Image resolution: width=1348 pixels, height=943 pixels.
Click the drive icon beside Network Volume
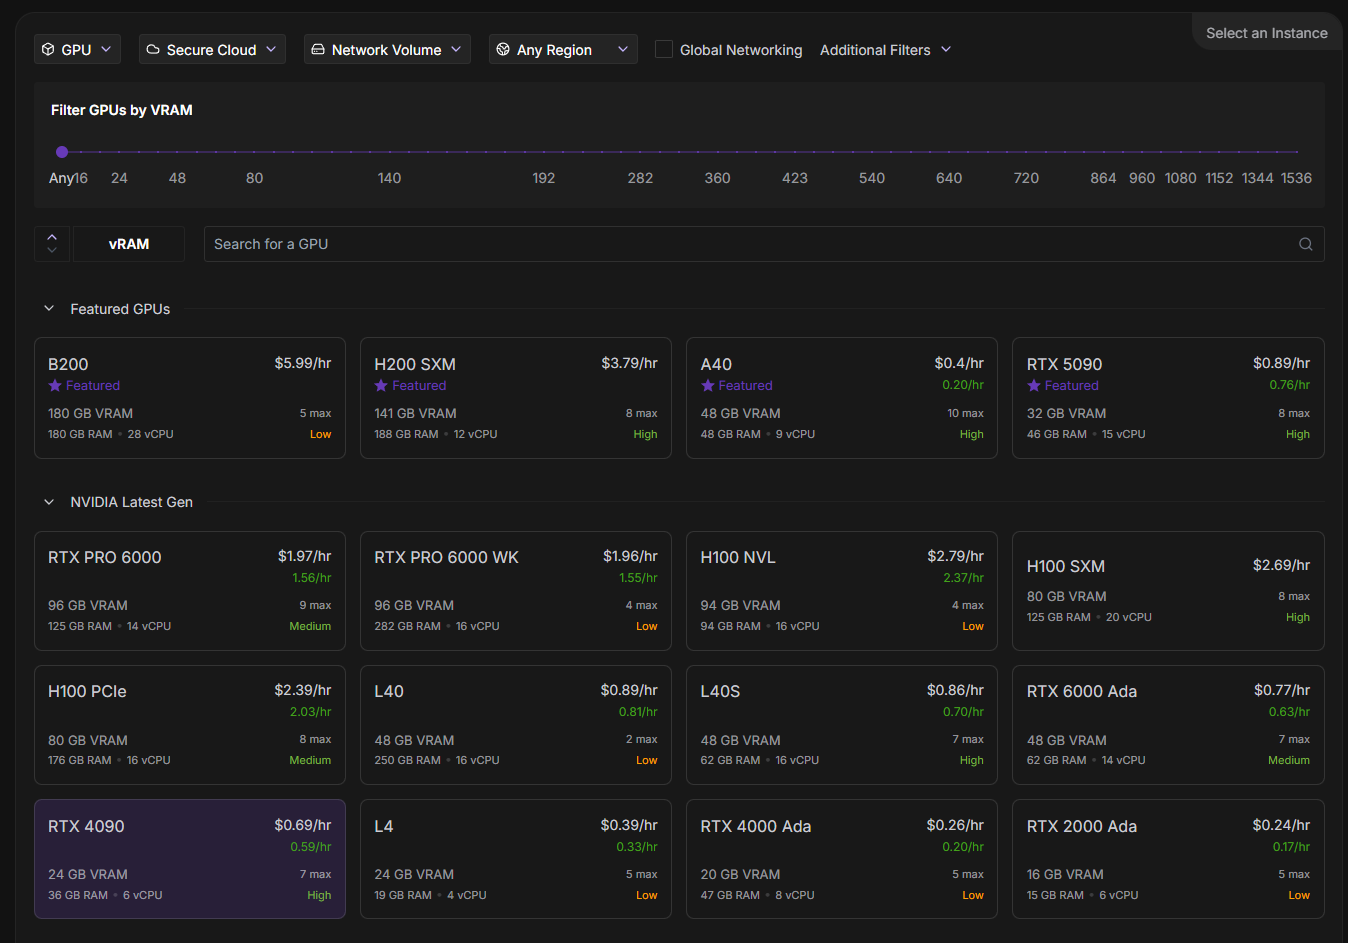(318, 49)
